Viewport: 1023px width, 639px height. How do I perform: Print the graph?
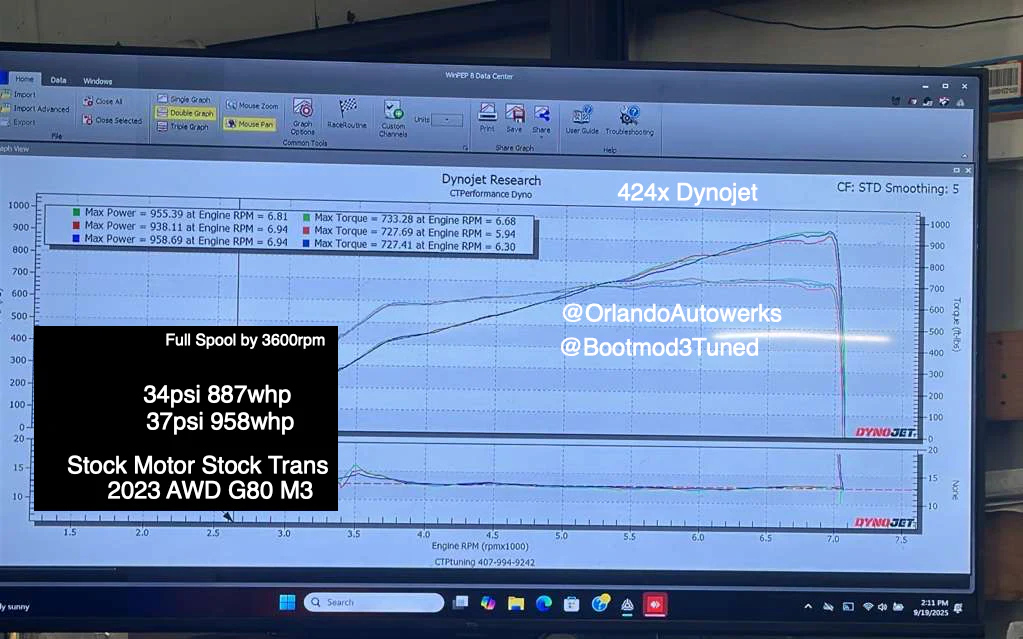pyautogui.click(x=487, y=118)
